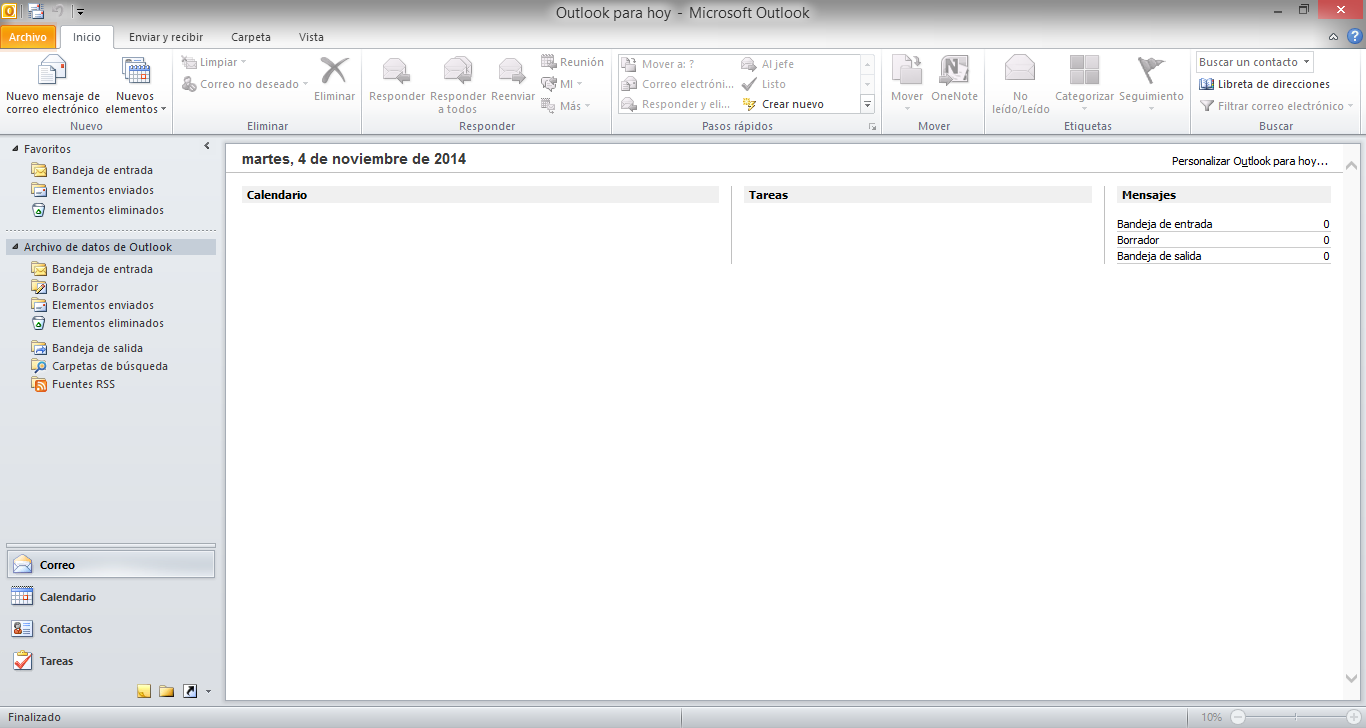1366x728 pixels.
Task: Click the Undo arrow in quick access toolbar
Action: tap(57, 12)
